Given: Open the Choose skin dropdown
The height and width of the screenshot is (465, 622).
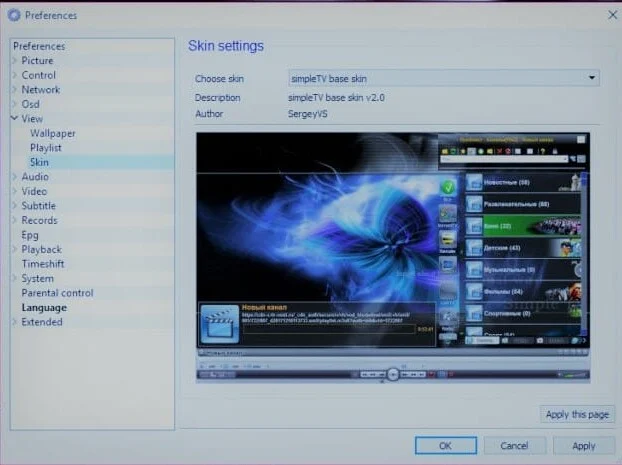Looking at the screenshot, I should click(x=443, y=78).
